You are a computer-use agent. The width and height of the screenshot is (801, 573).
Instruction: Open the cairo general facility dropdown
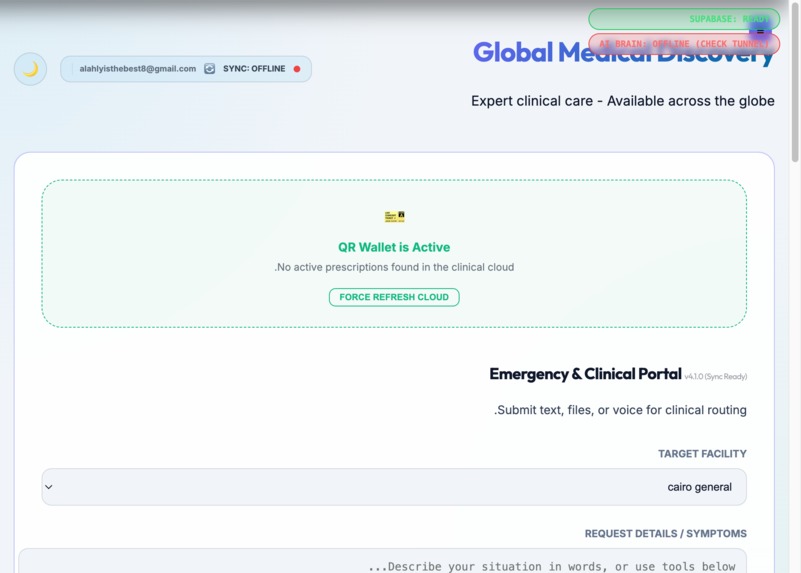394,487
